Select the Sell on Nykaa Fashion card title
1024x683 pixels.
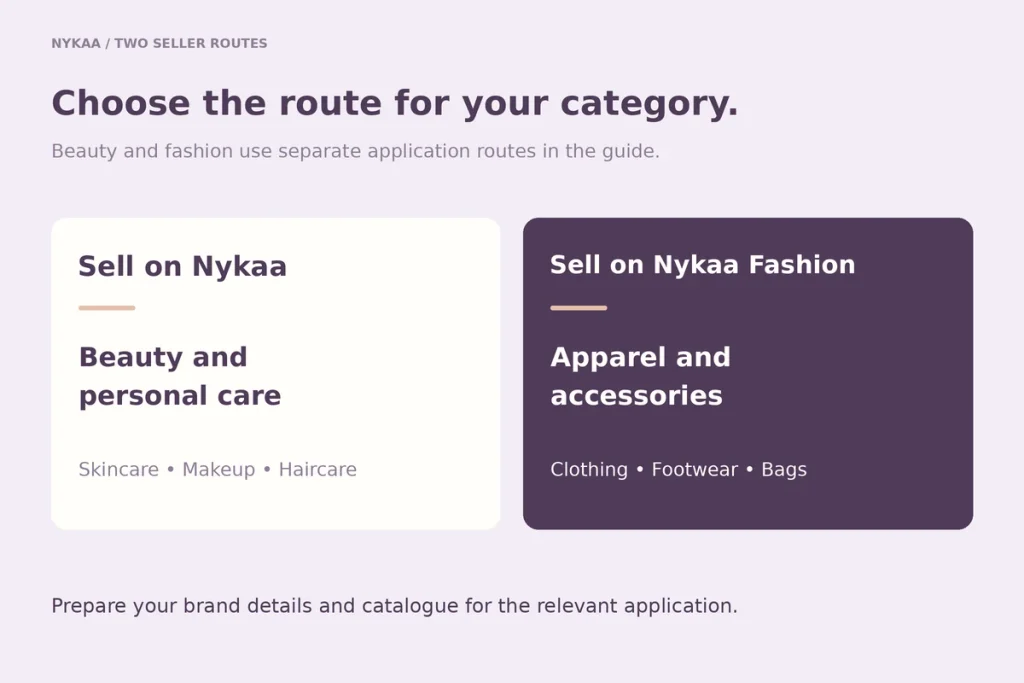[702, 265]
